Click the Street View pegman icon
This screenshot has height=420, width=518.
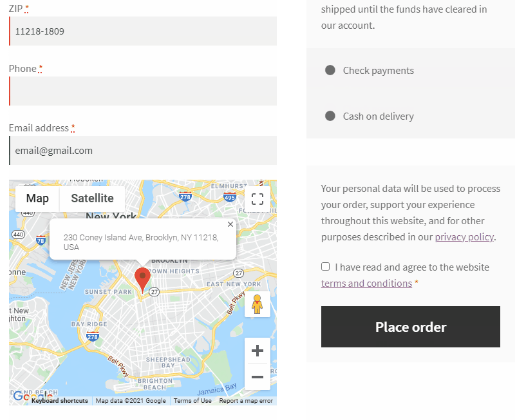257,304
